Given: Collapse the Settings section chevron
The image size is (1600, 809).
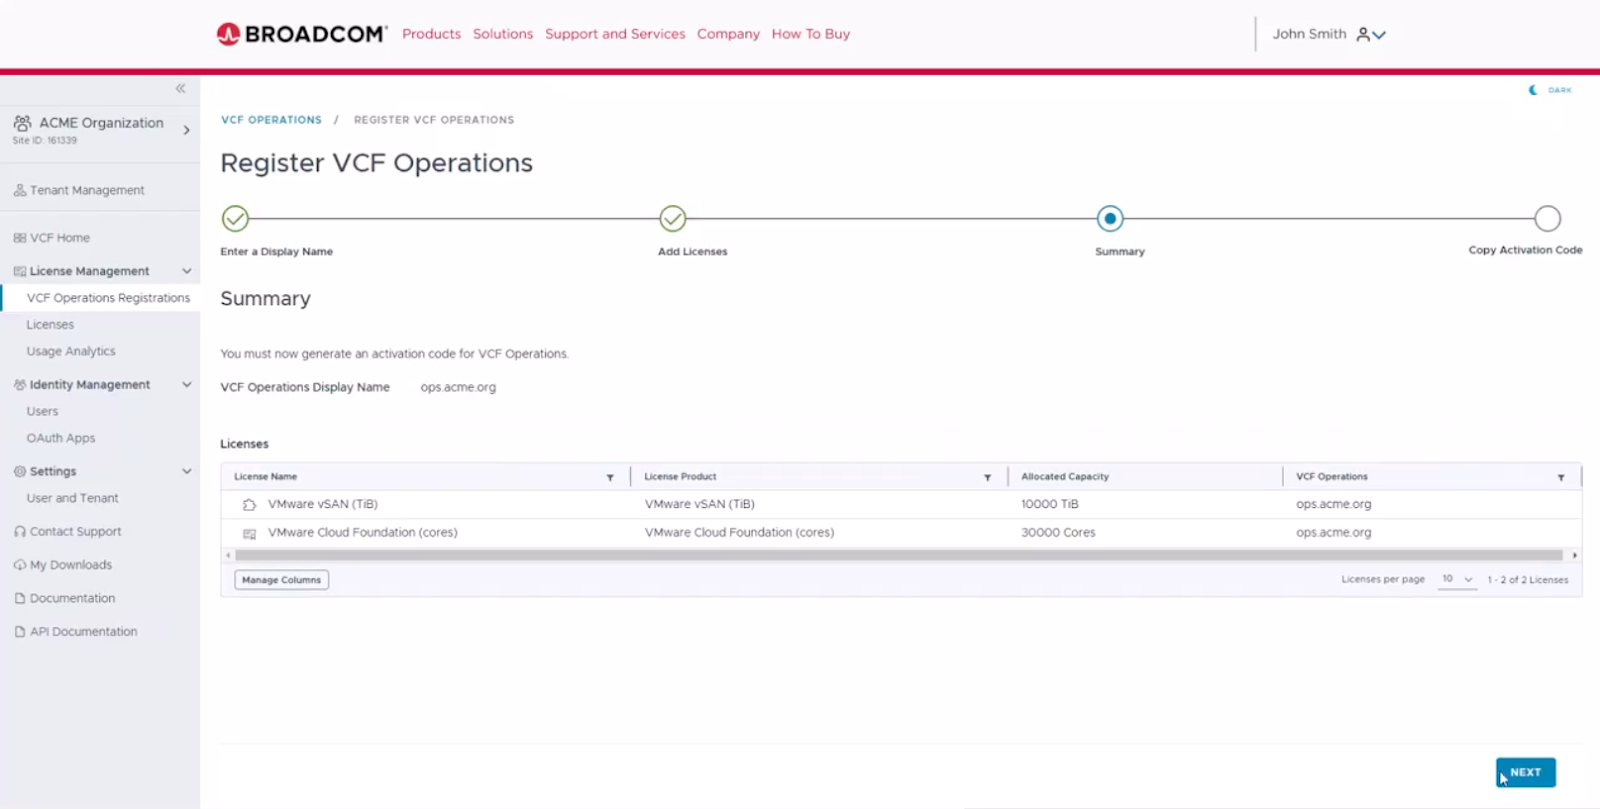Looking at the screenshot, I should 187,471.
